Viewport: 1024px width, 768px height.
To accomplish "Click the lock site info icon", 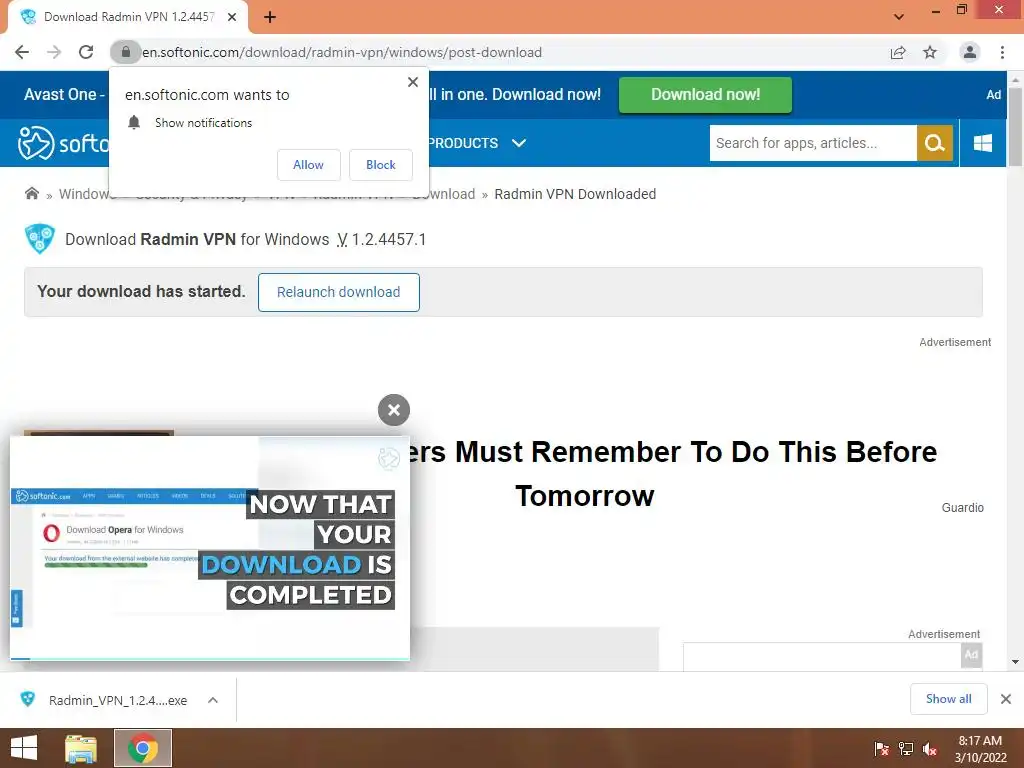I will [125, 52].
